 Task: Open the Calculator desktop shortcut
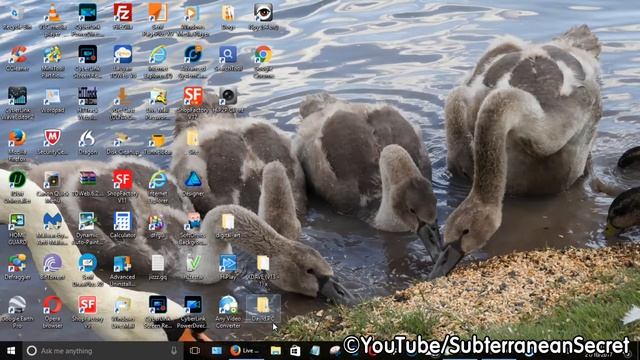click(x=122, y=225)
